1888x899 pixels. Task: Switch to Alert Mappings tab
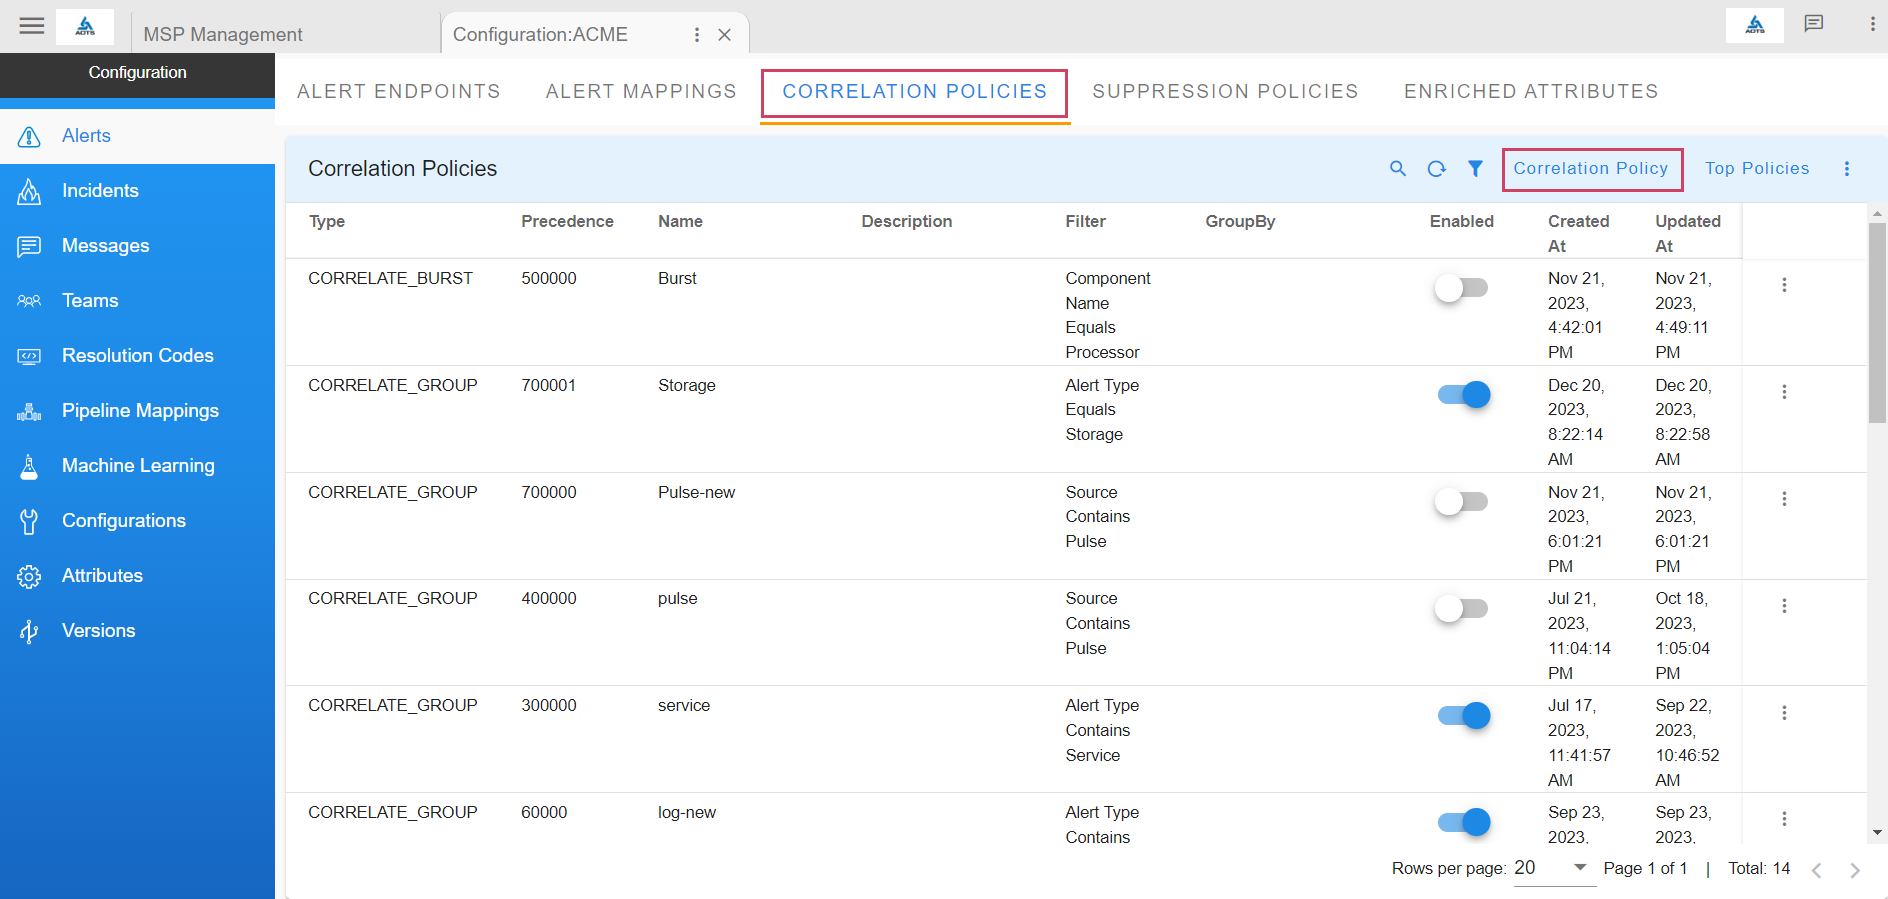[x=641, y=92]
